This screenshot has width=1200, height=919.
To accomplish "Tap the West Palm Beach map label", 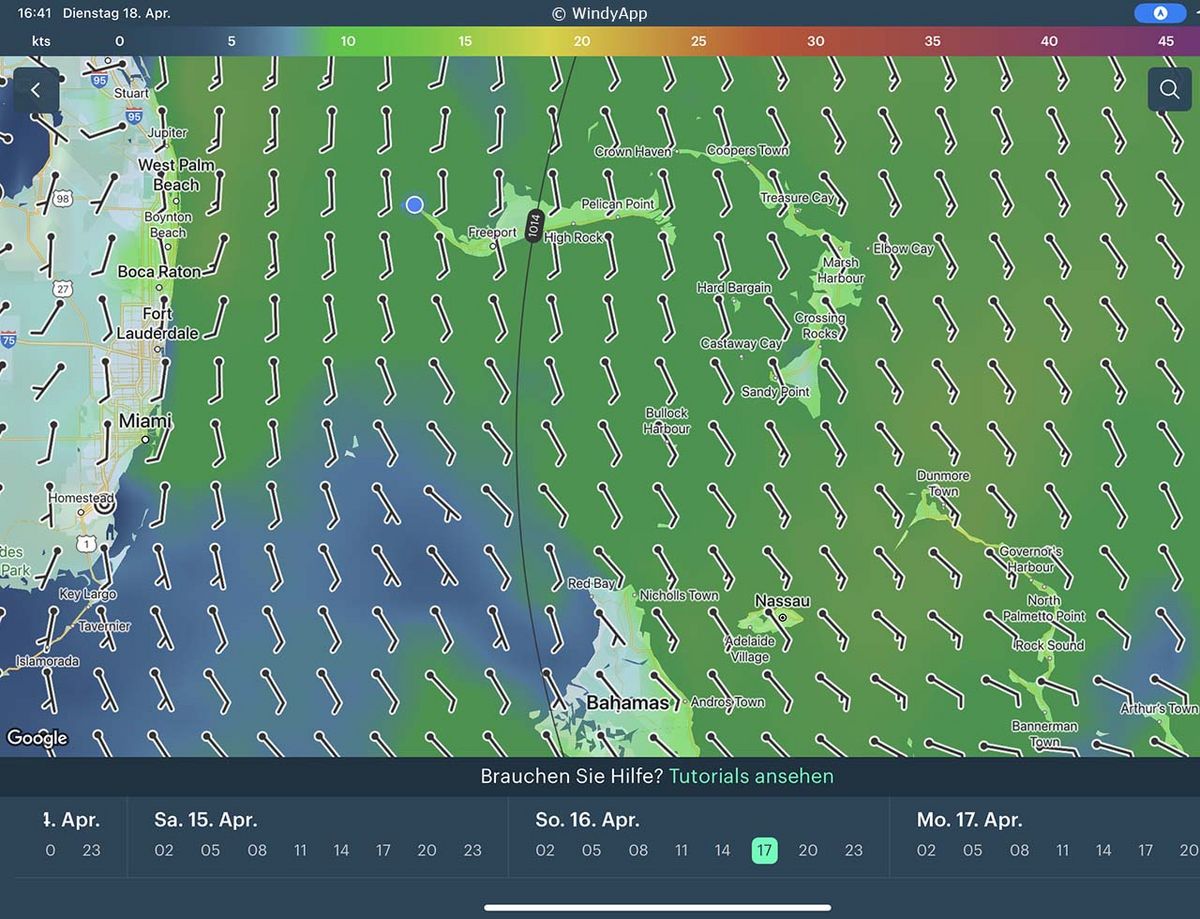I will tap(176, 175).
